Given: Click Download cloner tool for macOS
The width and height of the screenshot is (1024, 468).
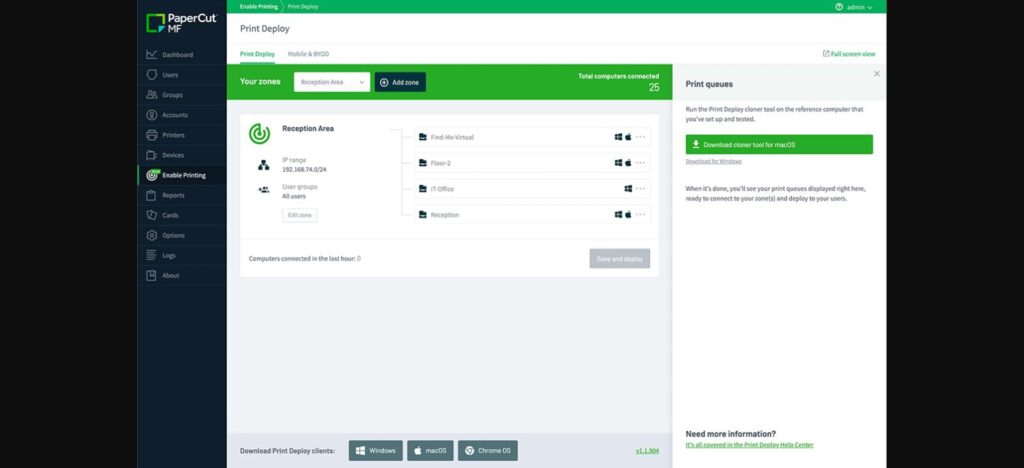Looking at the screenshot, I should click(779, 144).
